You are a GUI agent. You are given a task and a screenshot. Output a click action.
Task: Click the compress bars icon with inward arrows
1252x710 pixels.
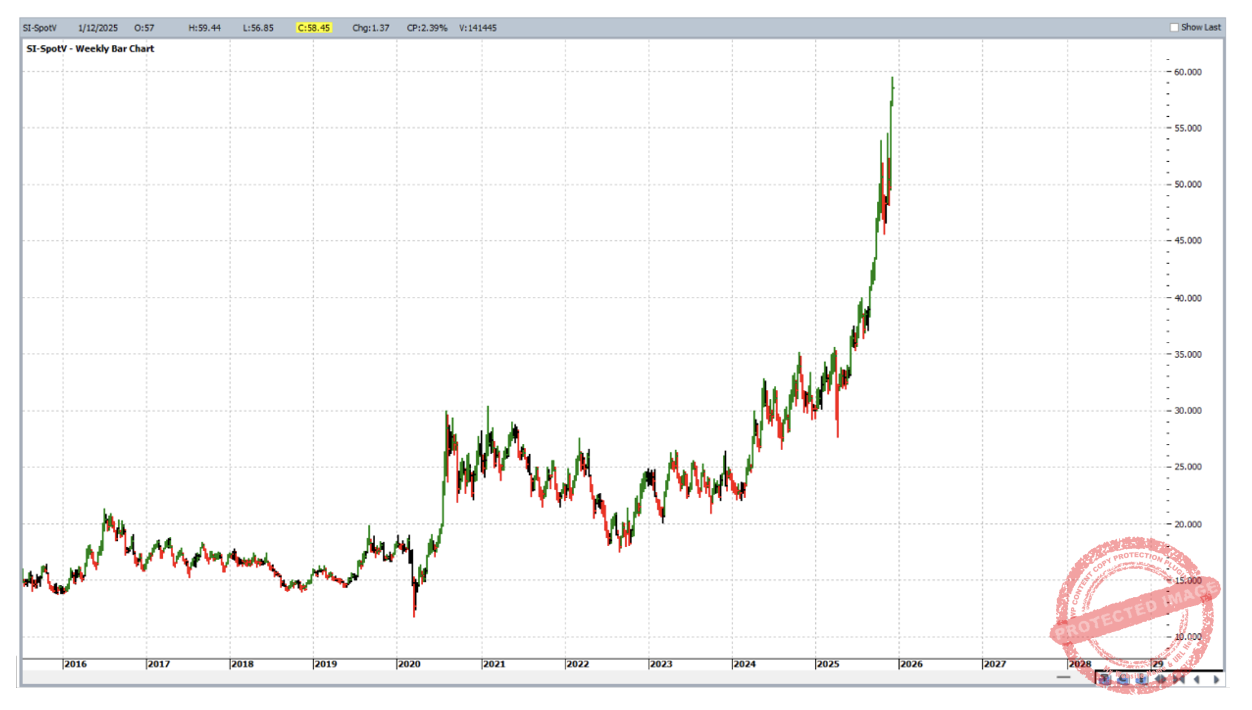point(1179,679)
